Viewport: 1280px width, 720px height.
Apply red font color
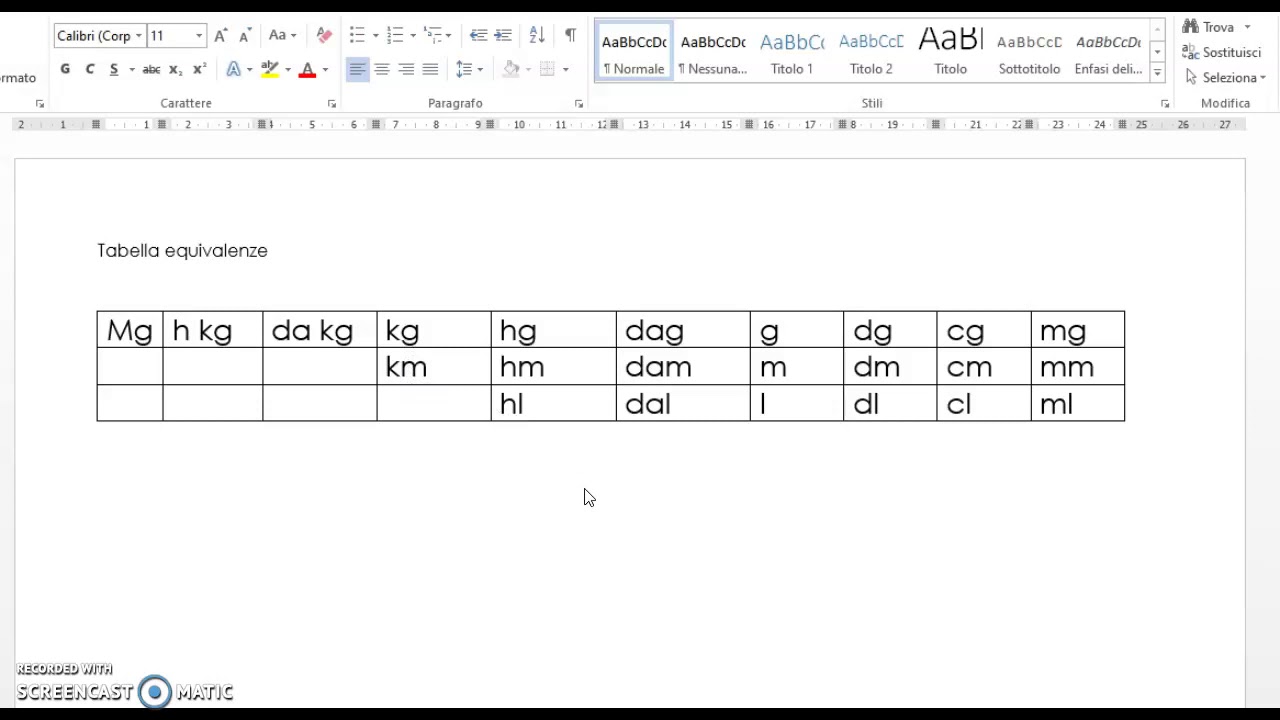click(307, 69)
